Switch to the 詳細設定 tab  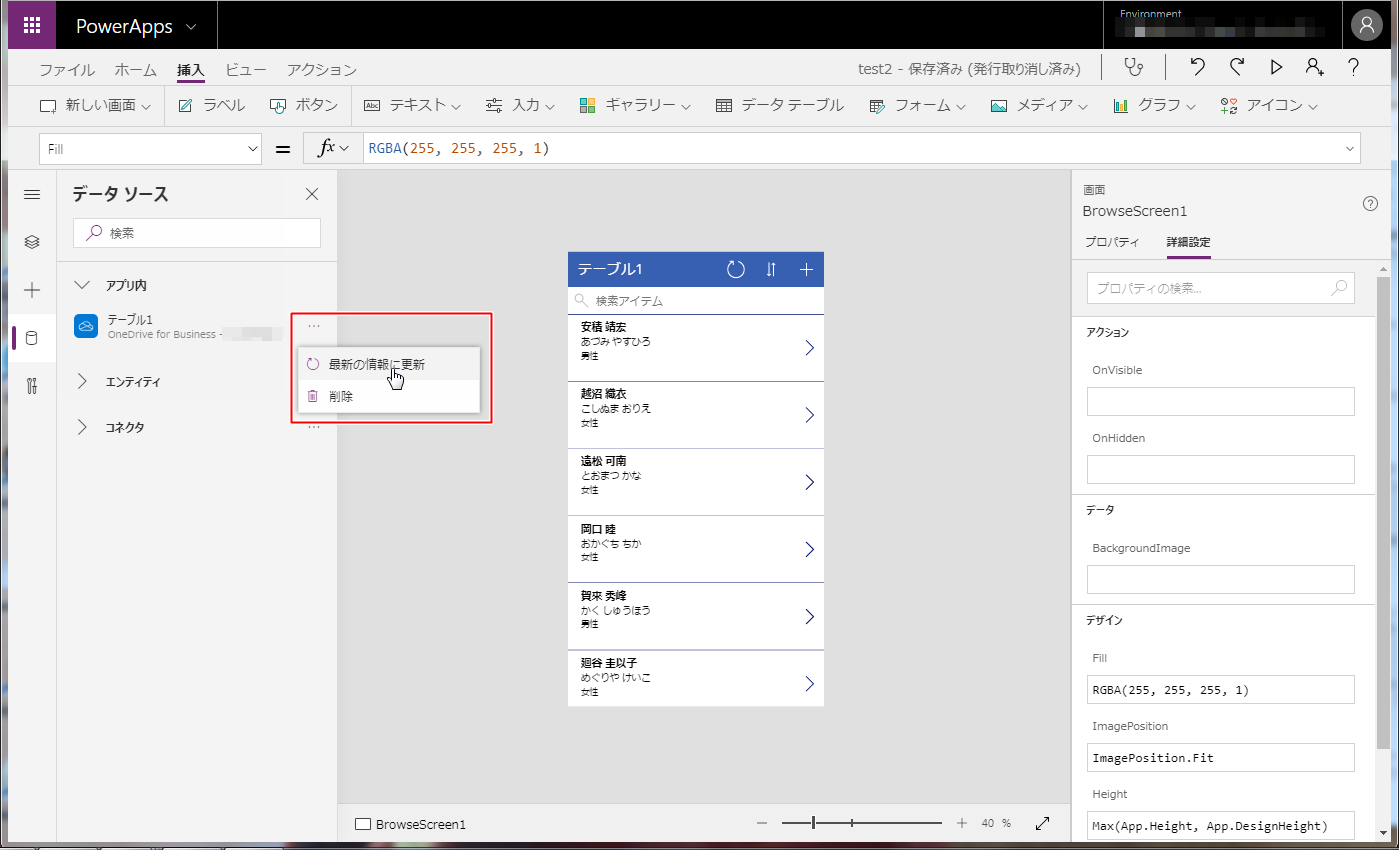click(x=1189, y=242)
